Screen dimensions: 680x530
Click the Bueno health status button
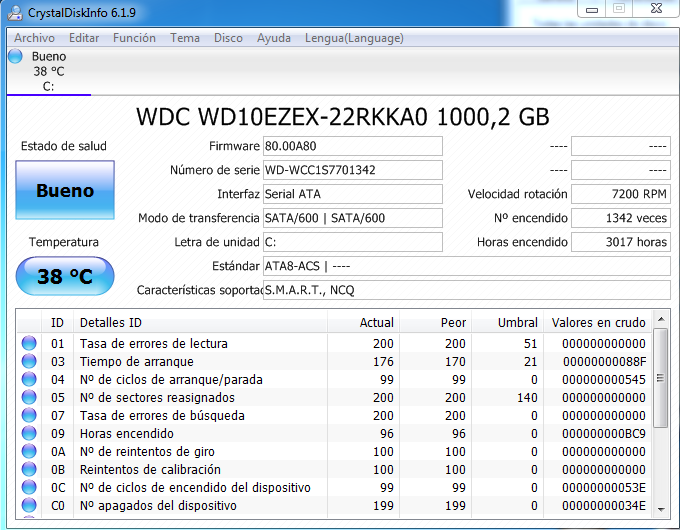pyautogui.click(x=65, y=190)
